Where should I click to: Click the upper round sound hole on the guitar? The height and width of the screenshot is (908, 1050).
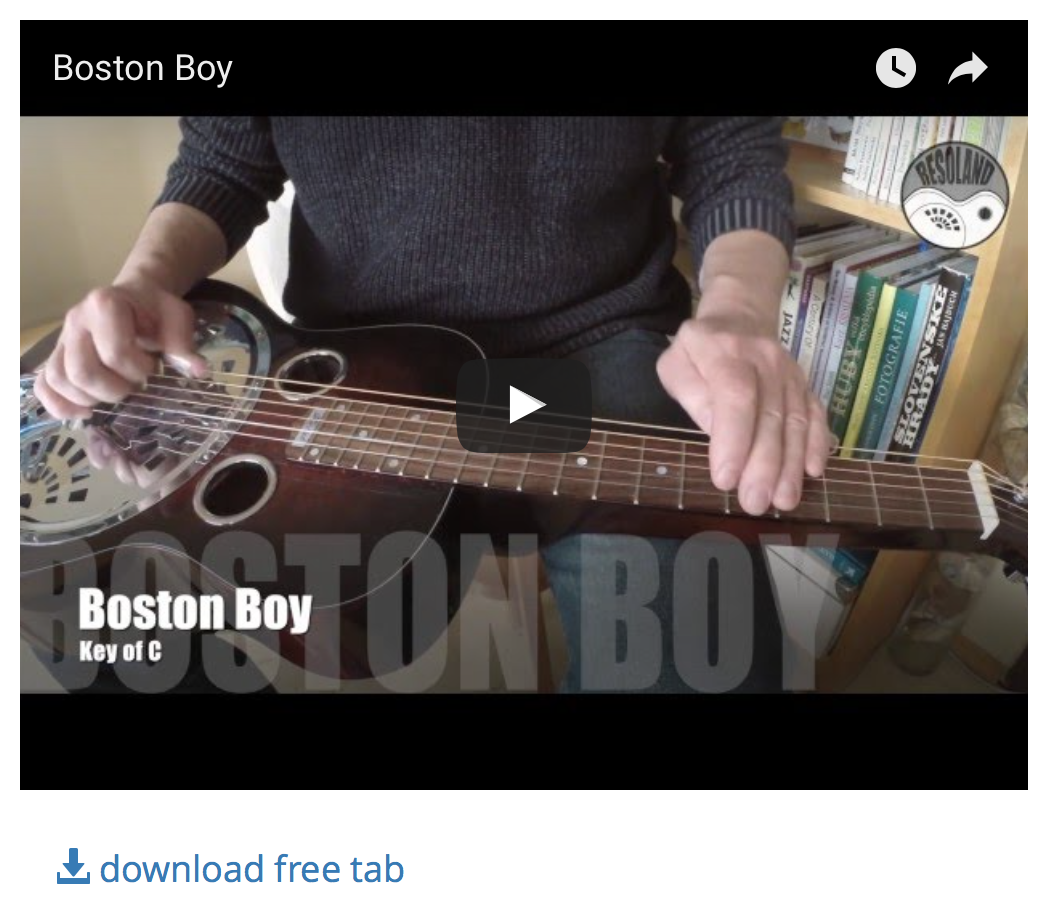coord(310,372)
